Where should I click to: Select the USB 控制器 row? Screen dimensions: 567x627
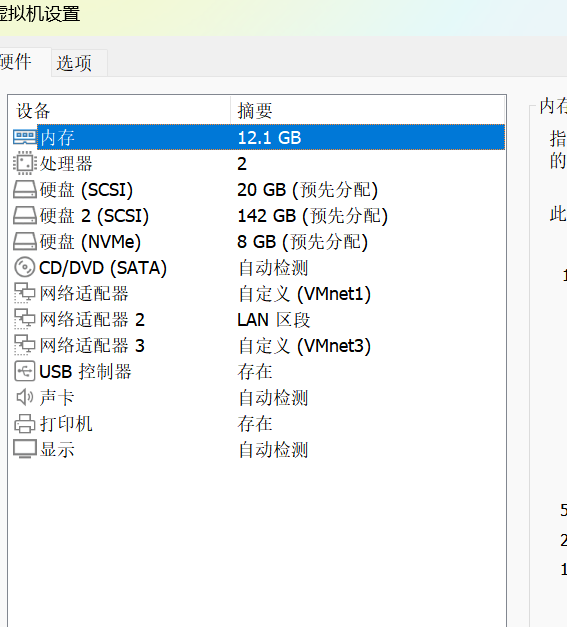259,371
